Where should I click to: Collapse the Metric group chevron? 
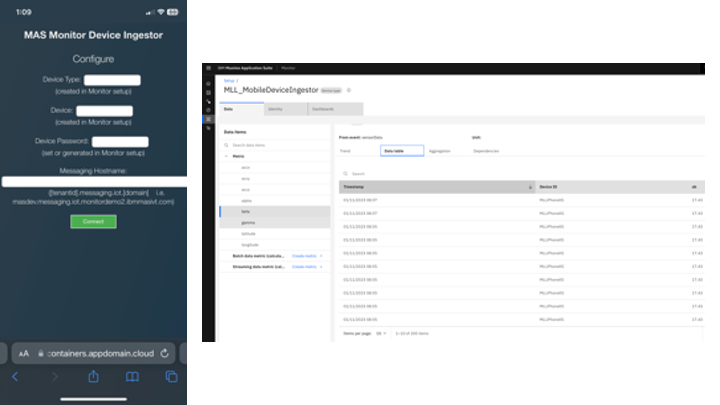point(226,156)
